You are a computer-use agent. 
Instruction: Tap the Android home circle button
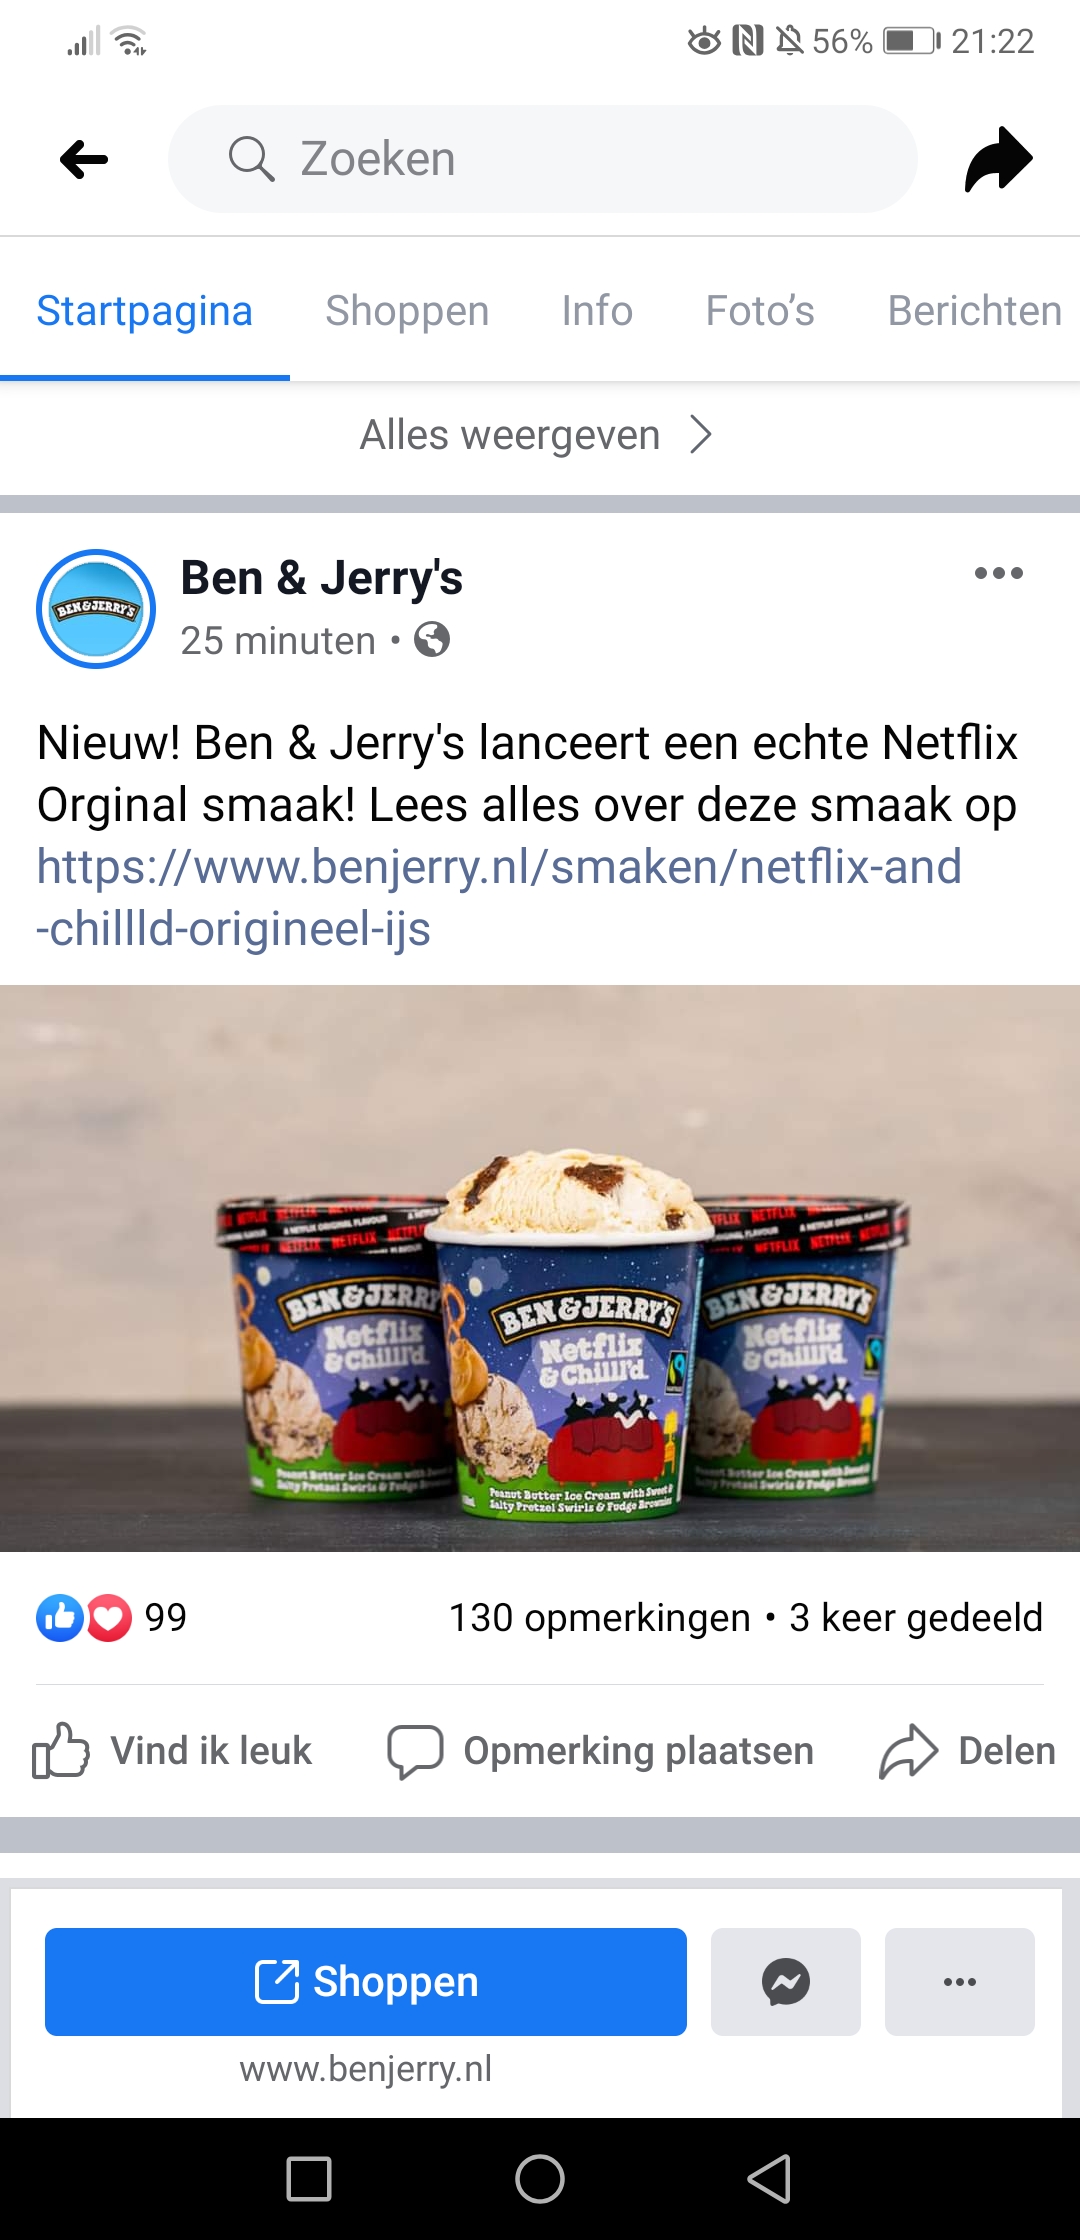(x=540, y=2179)
